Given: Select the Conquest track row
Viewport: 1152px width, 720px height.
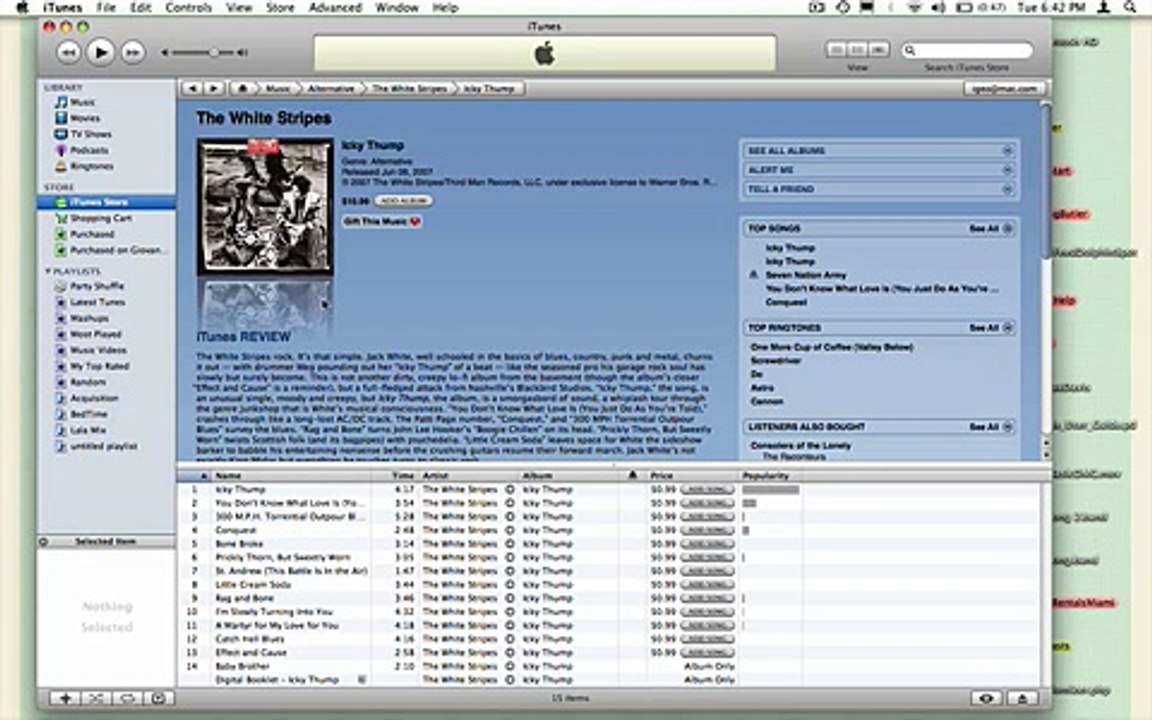Looking at the screenshot, I should 608,530.
